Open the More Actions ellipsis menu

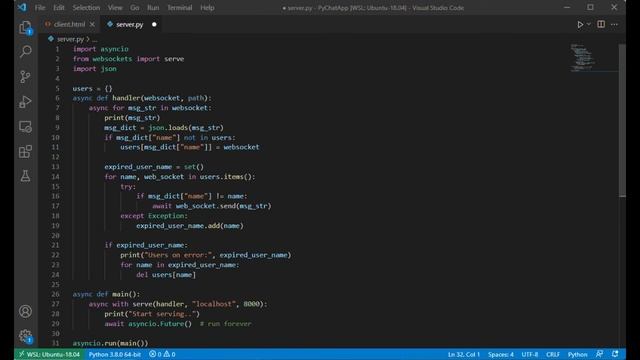(614, 24)
